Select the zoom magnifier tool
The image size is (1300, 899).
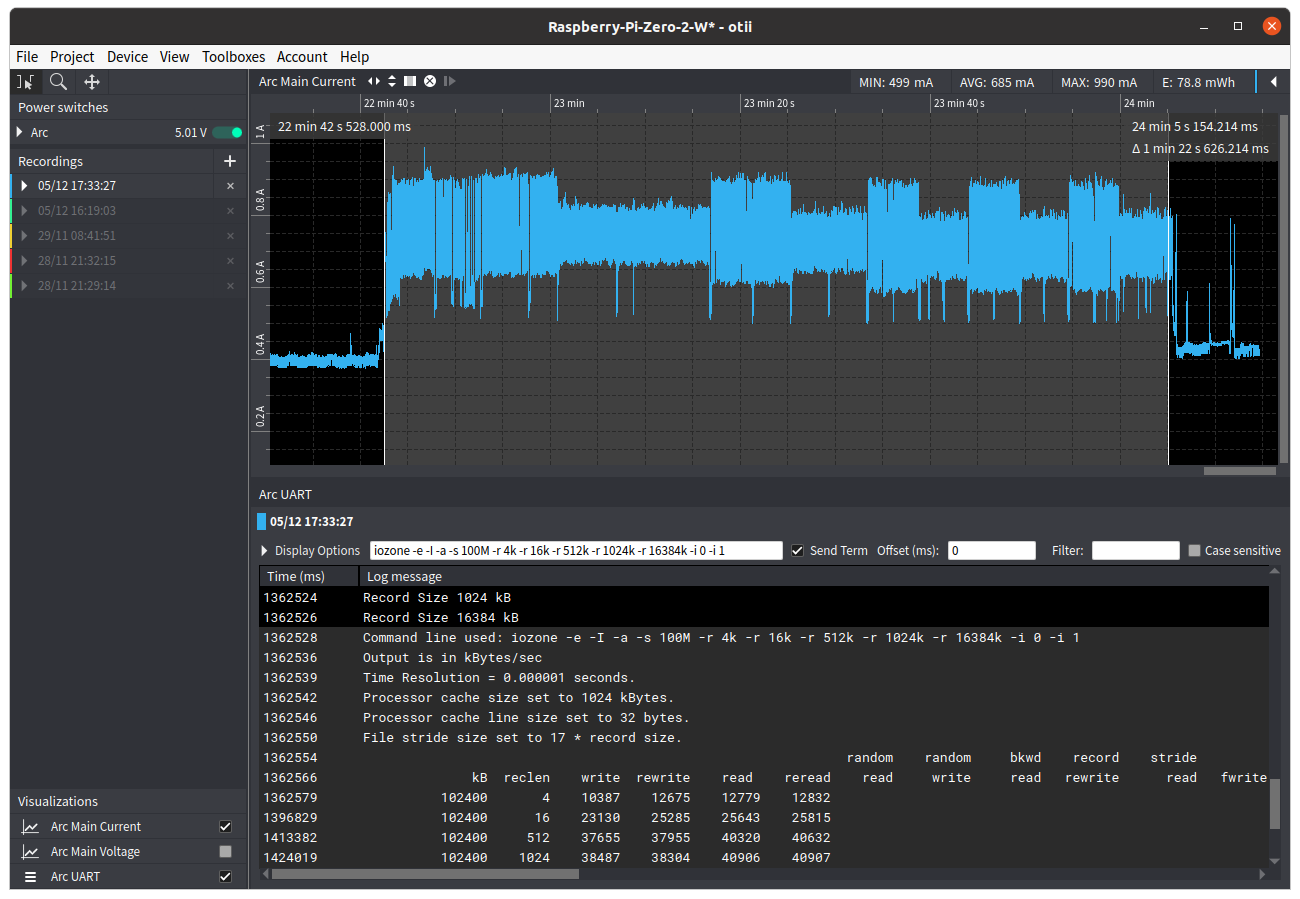point(59,82)
